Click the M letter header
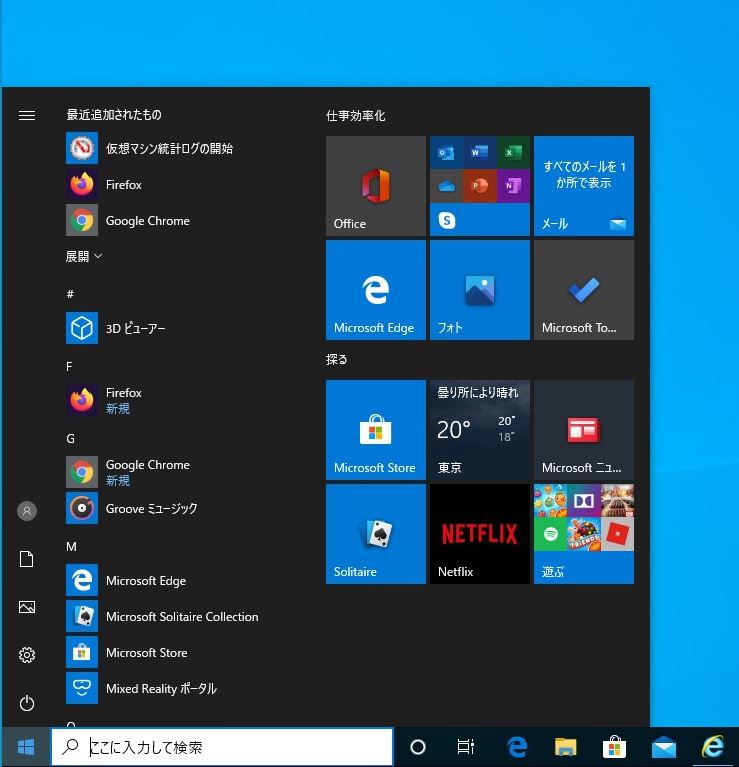 71,546
